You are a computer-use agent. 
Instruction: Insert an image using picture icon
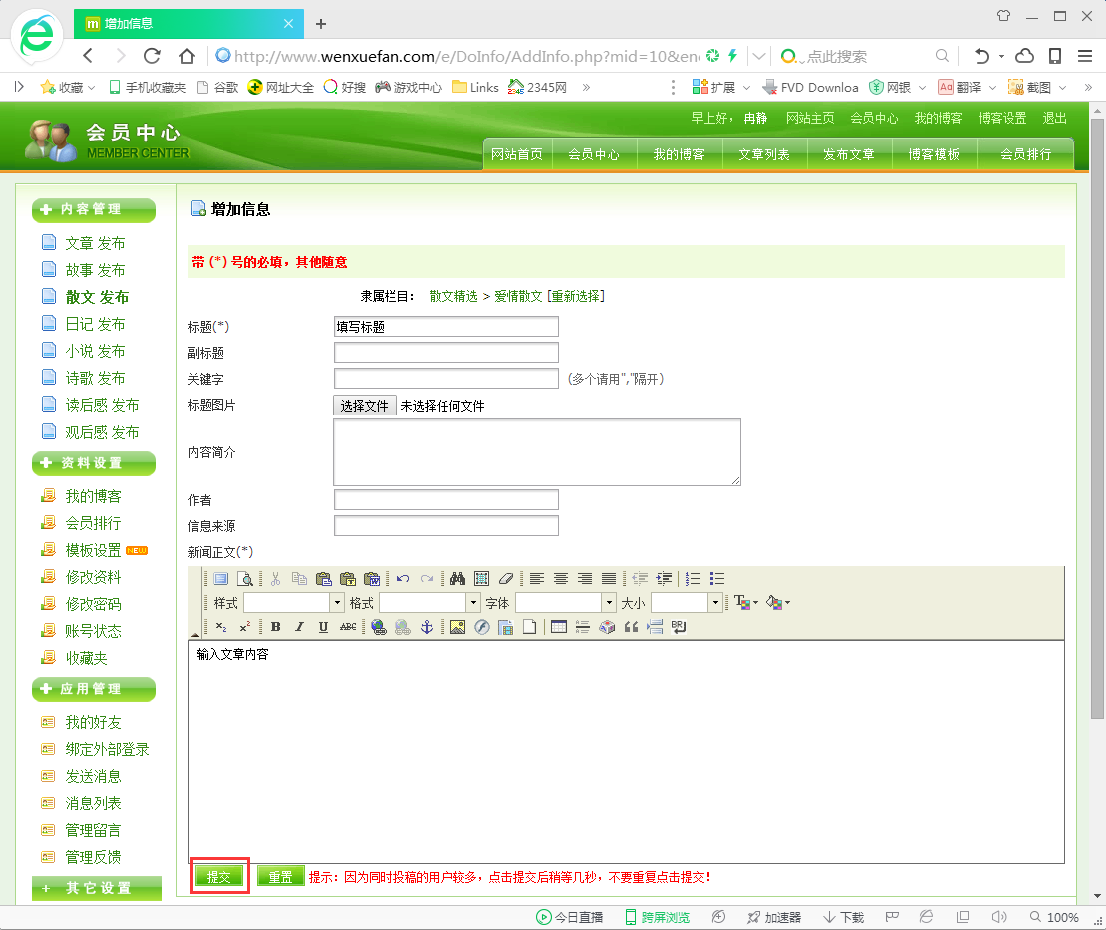(457, 627)
